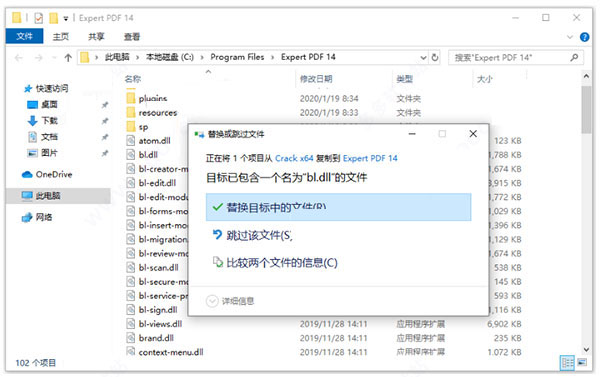Click the Explorer help question mark icon
600x377 pixels.
584,37
